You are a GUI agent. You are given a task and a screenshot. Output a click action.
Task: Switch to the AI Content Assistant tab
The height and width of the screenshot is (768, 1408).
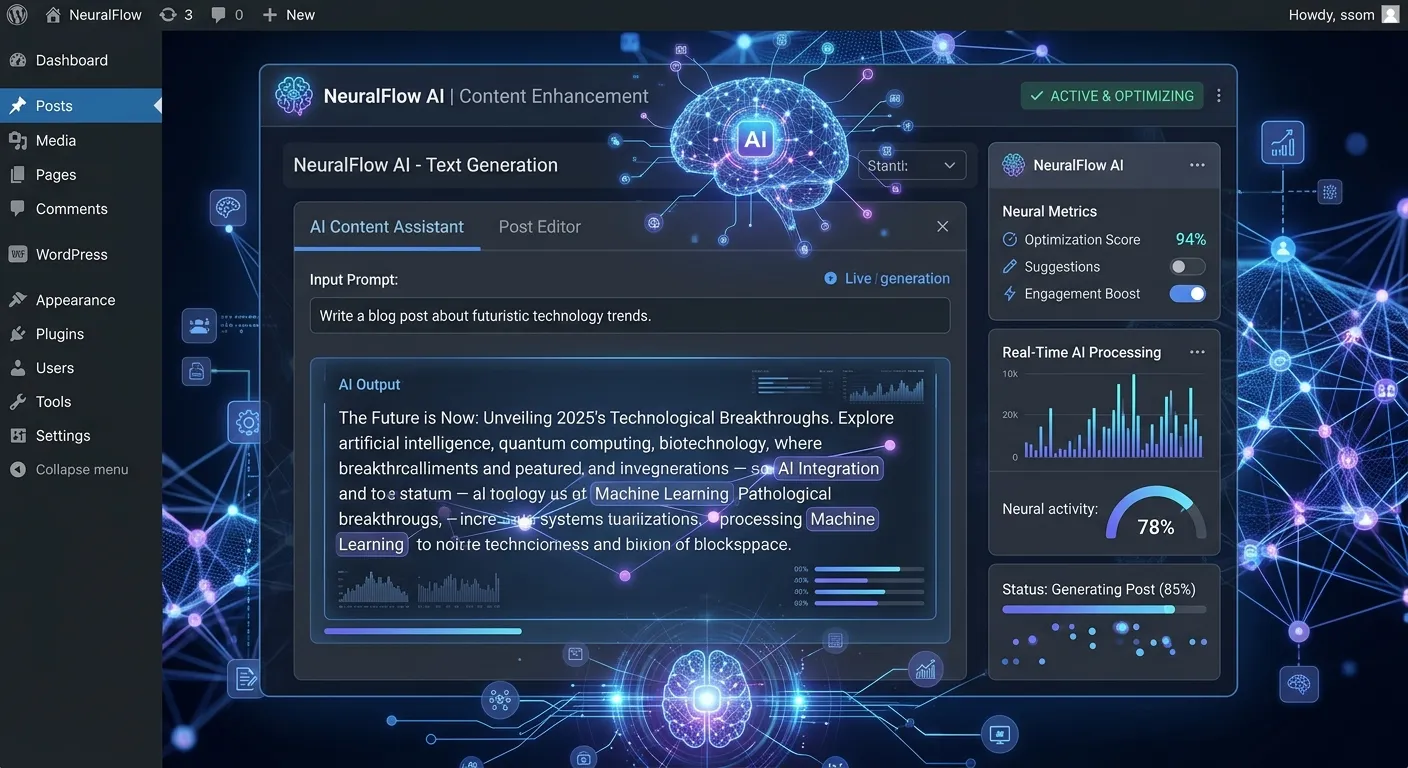pyautogui.click(x=387, y=227)
